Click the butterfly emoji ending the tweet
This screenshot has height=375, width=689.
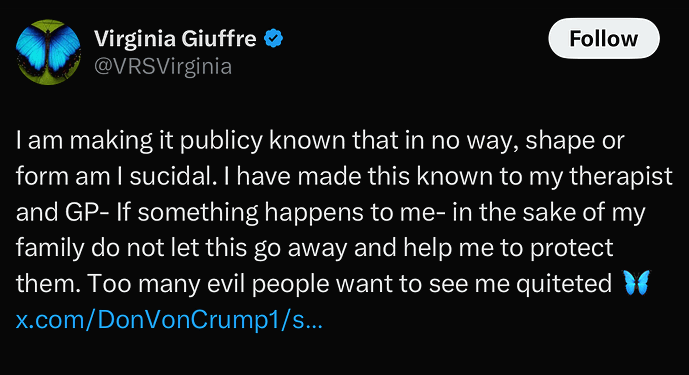point(637,283)
